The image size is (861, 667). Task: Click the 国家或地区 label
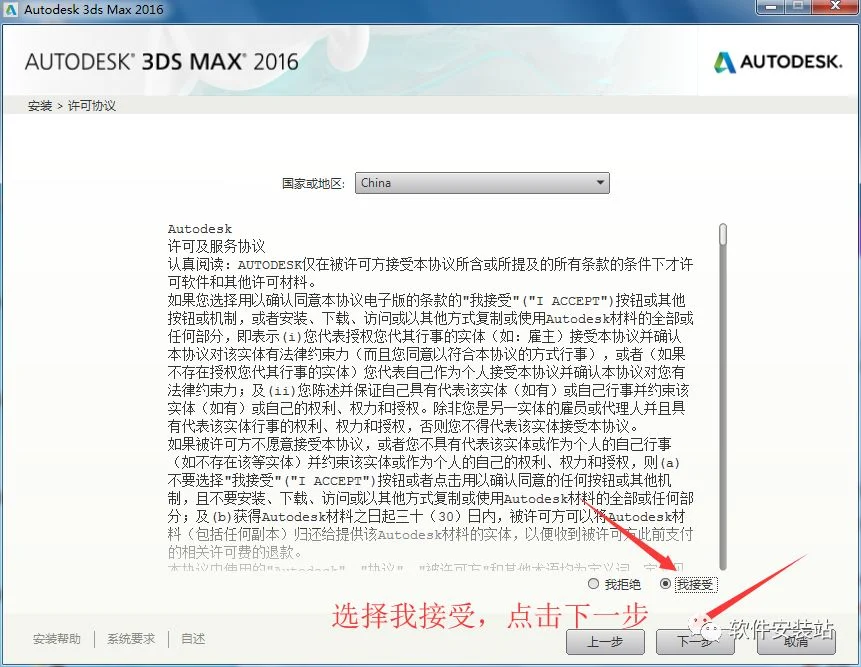tap(314, 183)
